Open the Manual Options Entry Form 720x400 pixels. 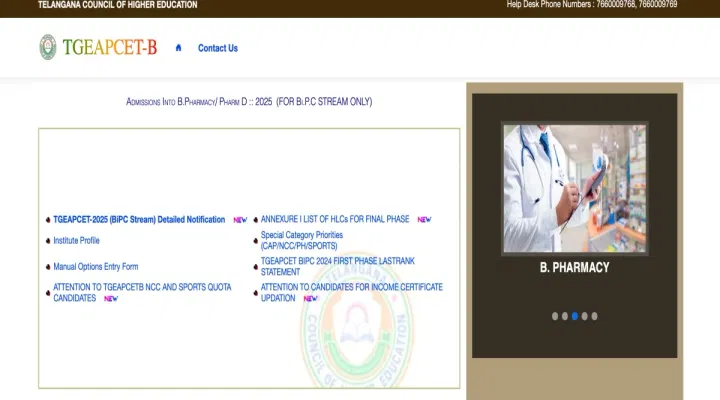coord(95,267)
